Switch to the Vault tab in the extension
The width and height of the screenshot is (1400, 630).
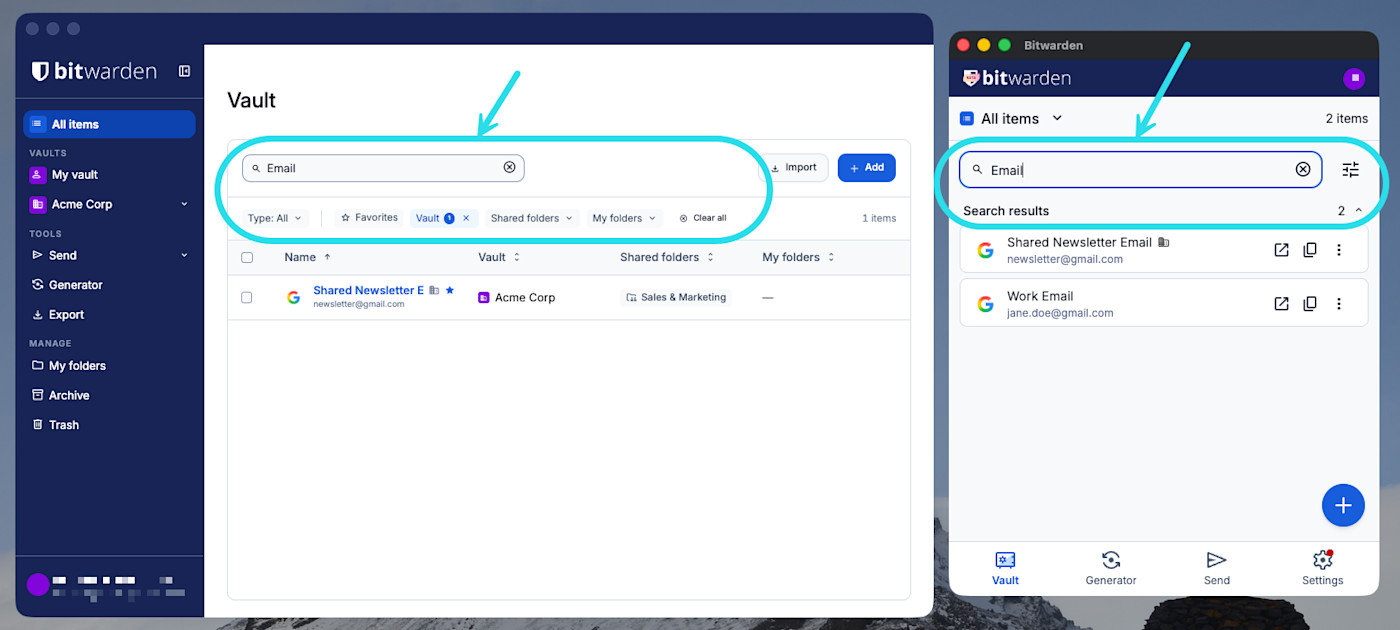[x=1005, y=568]
